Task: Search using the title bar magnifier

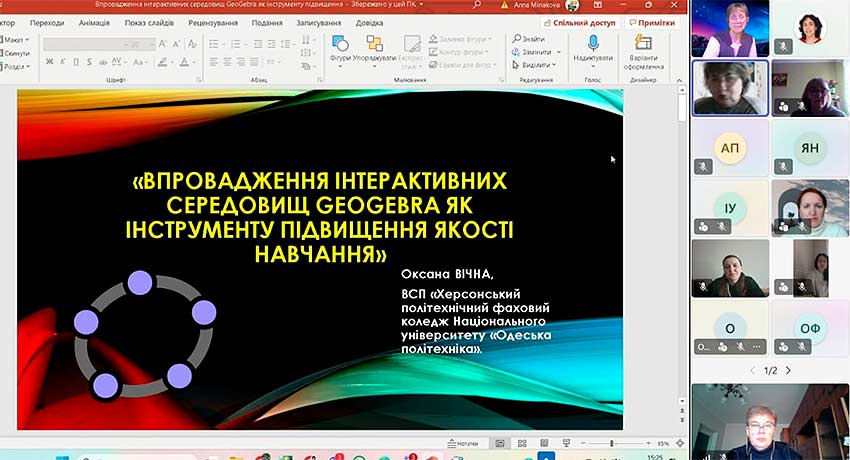Action: point(476,5)
